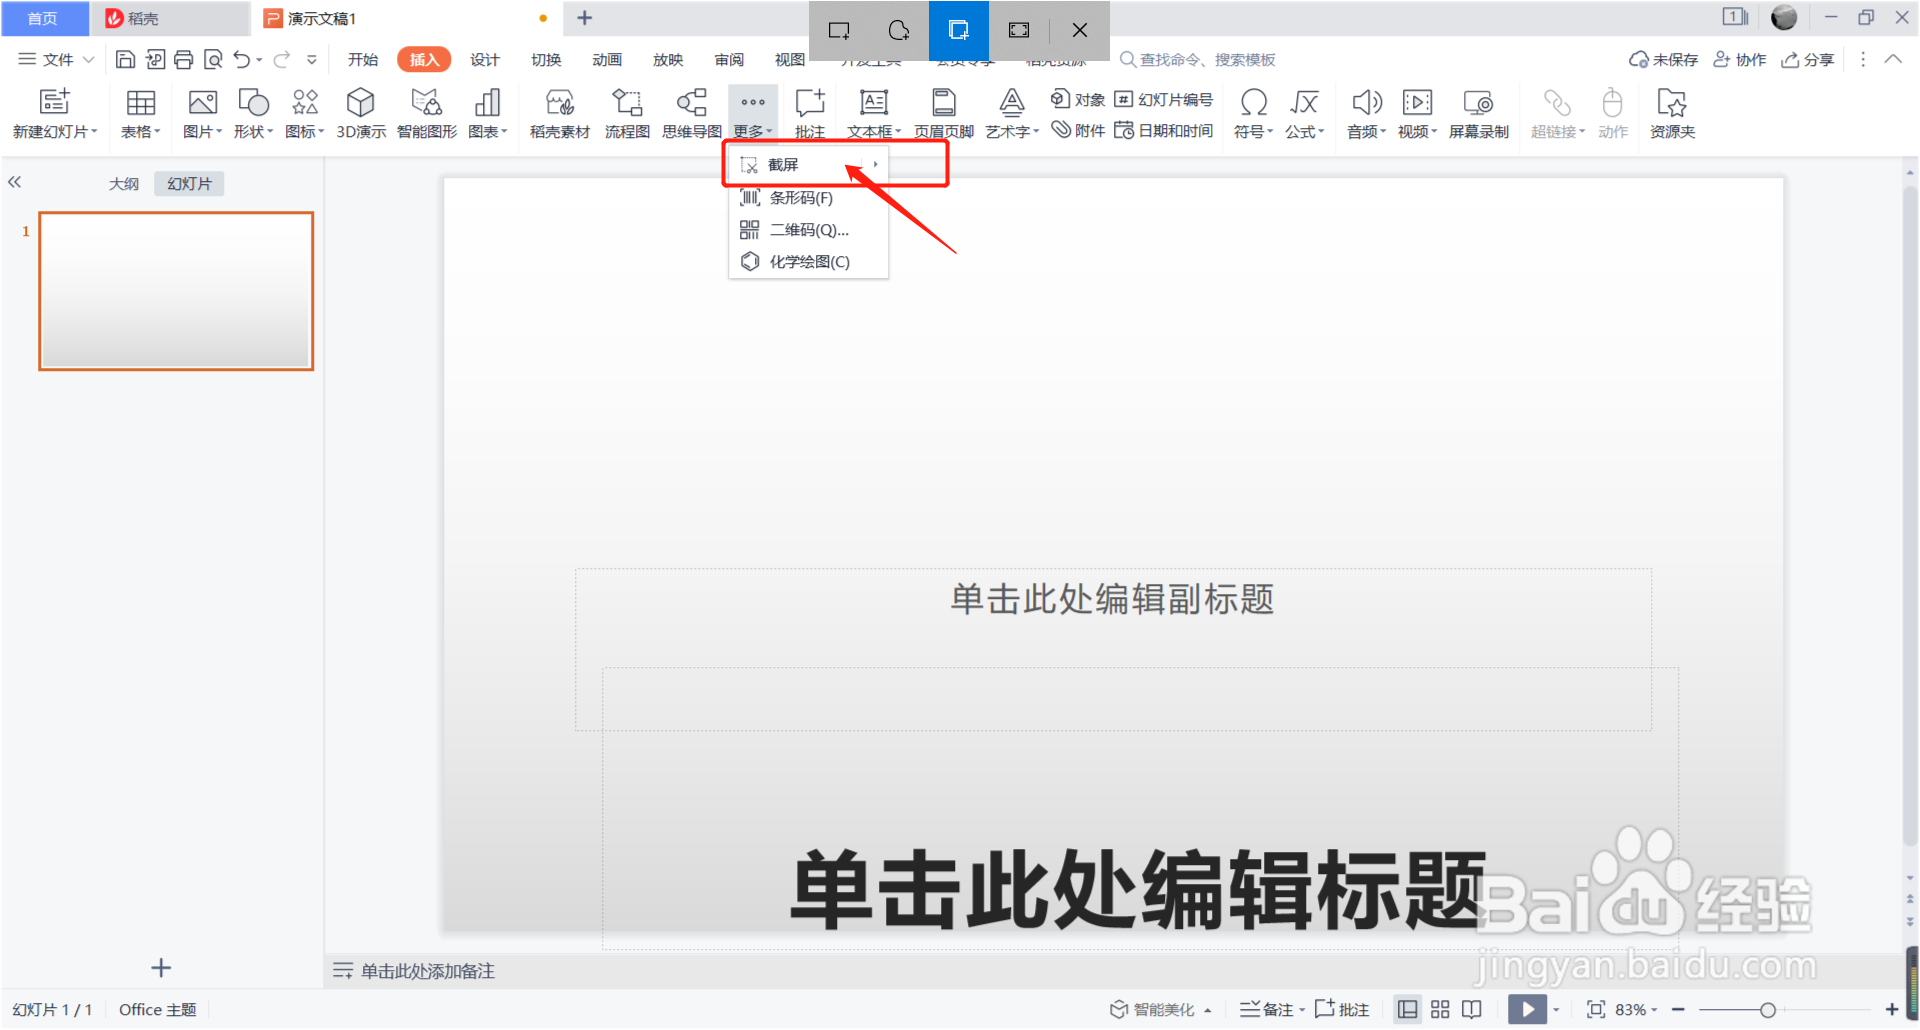
Task: Click the Print icon in quick toolbar
Action: [183, 59]
